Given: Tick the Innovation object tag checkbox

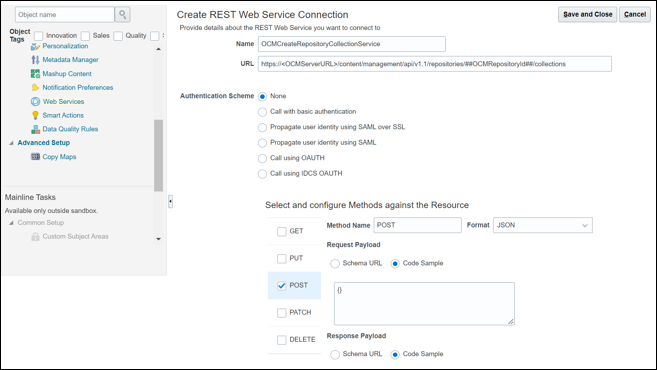Looking at the screenshot, I should (39, 36).
